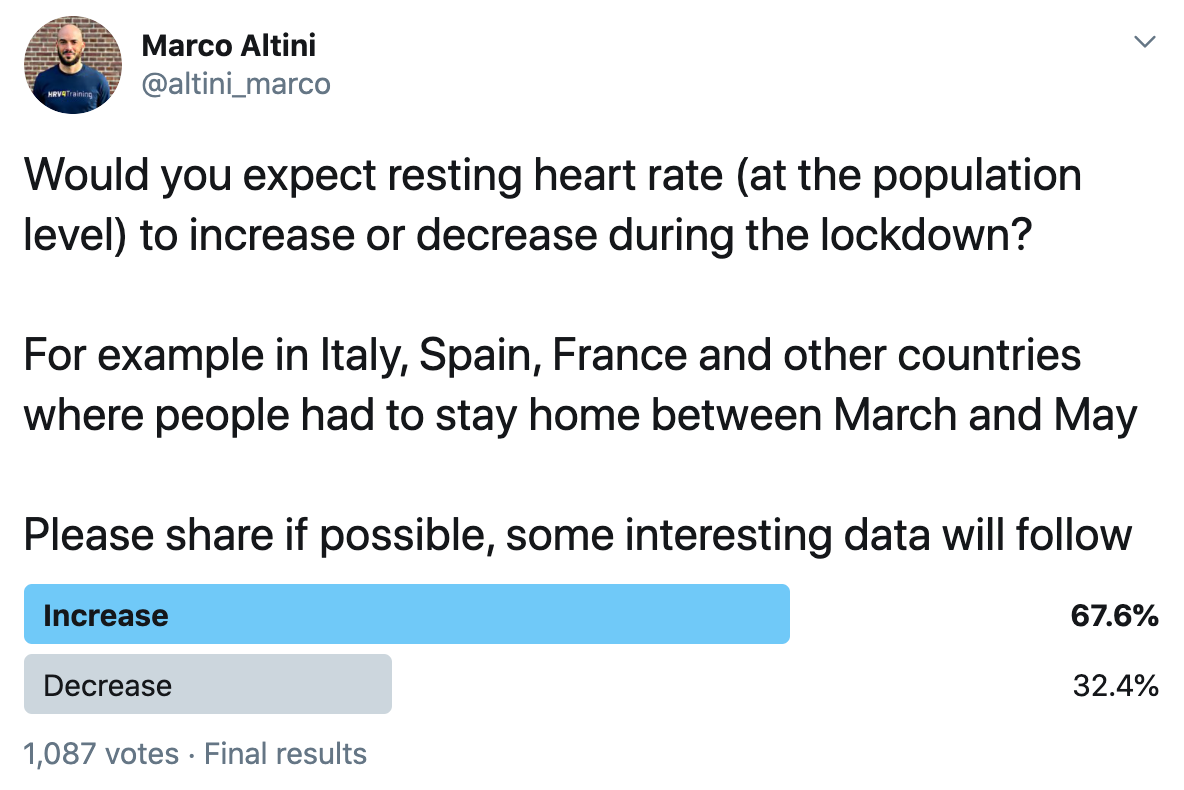The width and height of the screenshot is (1184, 790).
Task: Click the 1,087 votes count
Action: click(x=101, y=753)
